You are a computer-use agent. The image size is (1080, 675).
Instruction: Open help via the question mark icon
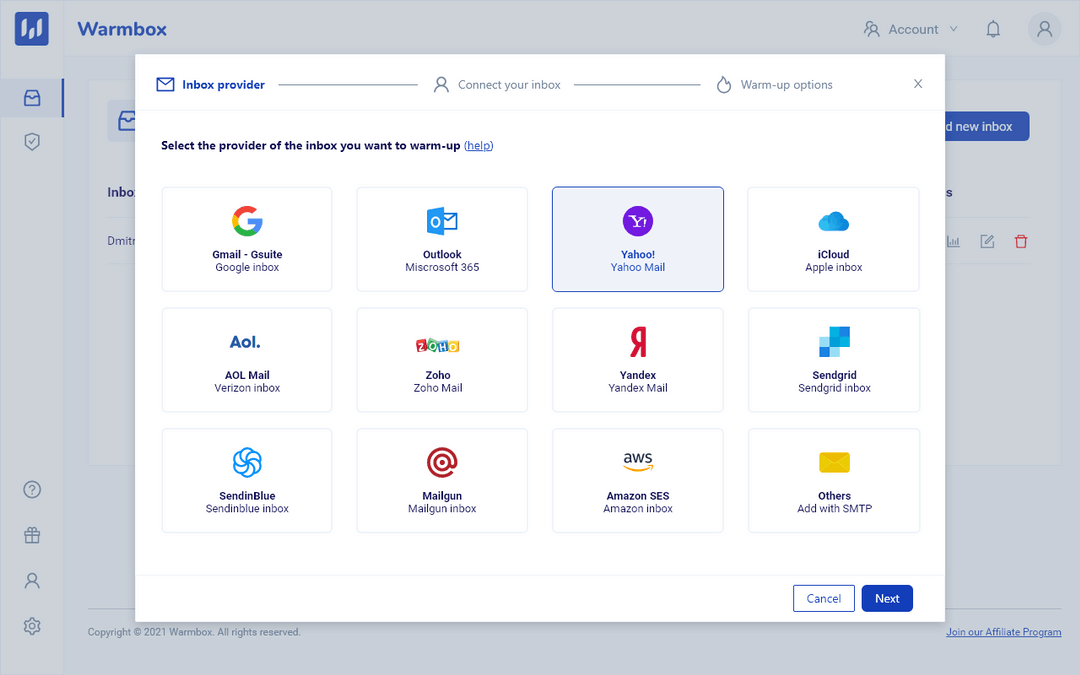31,489
